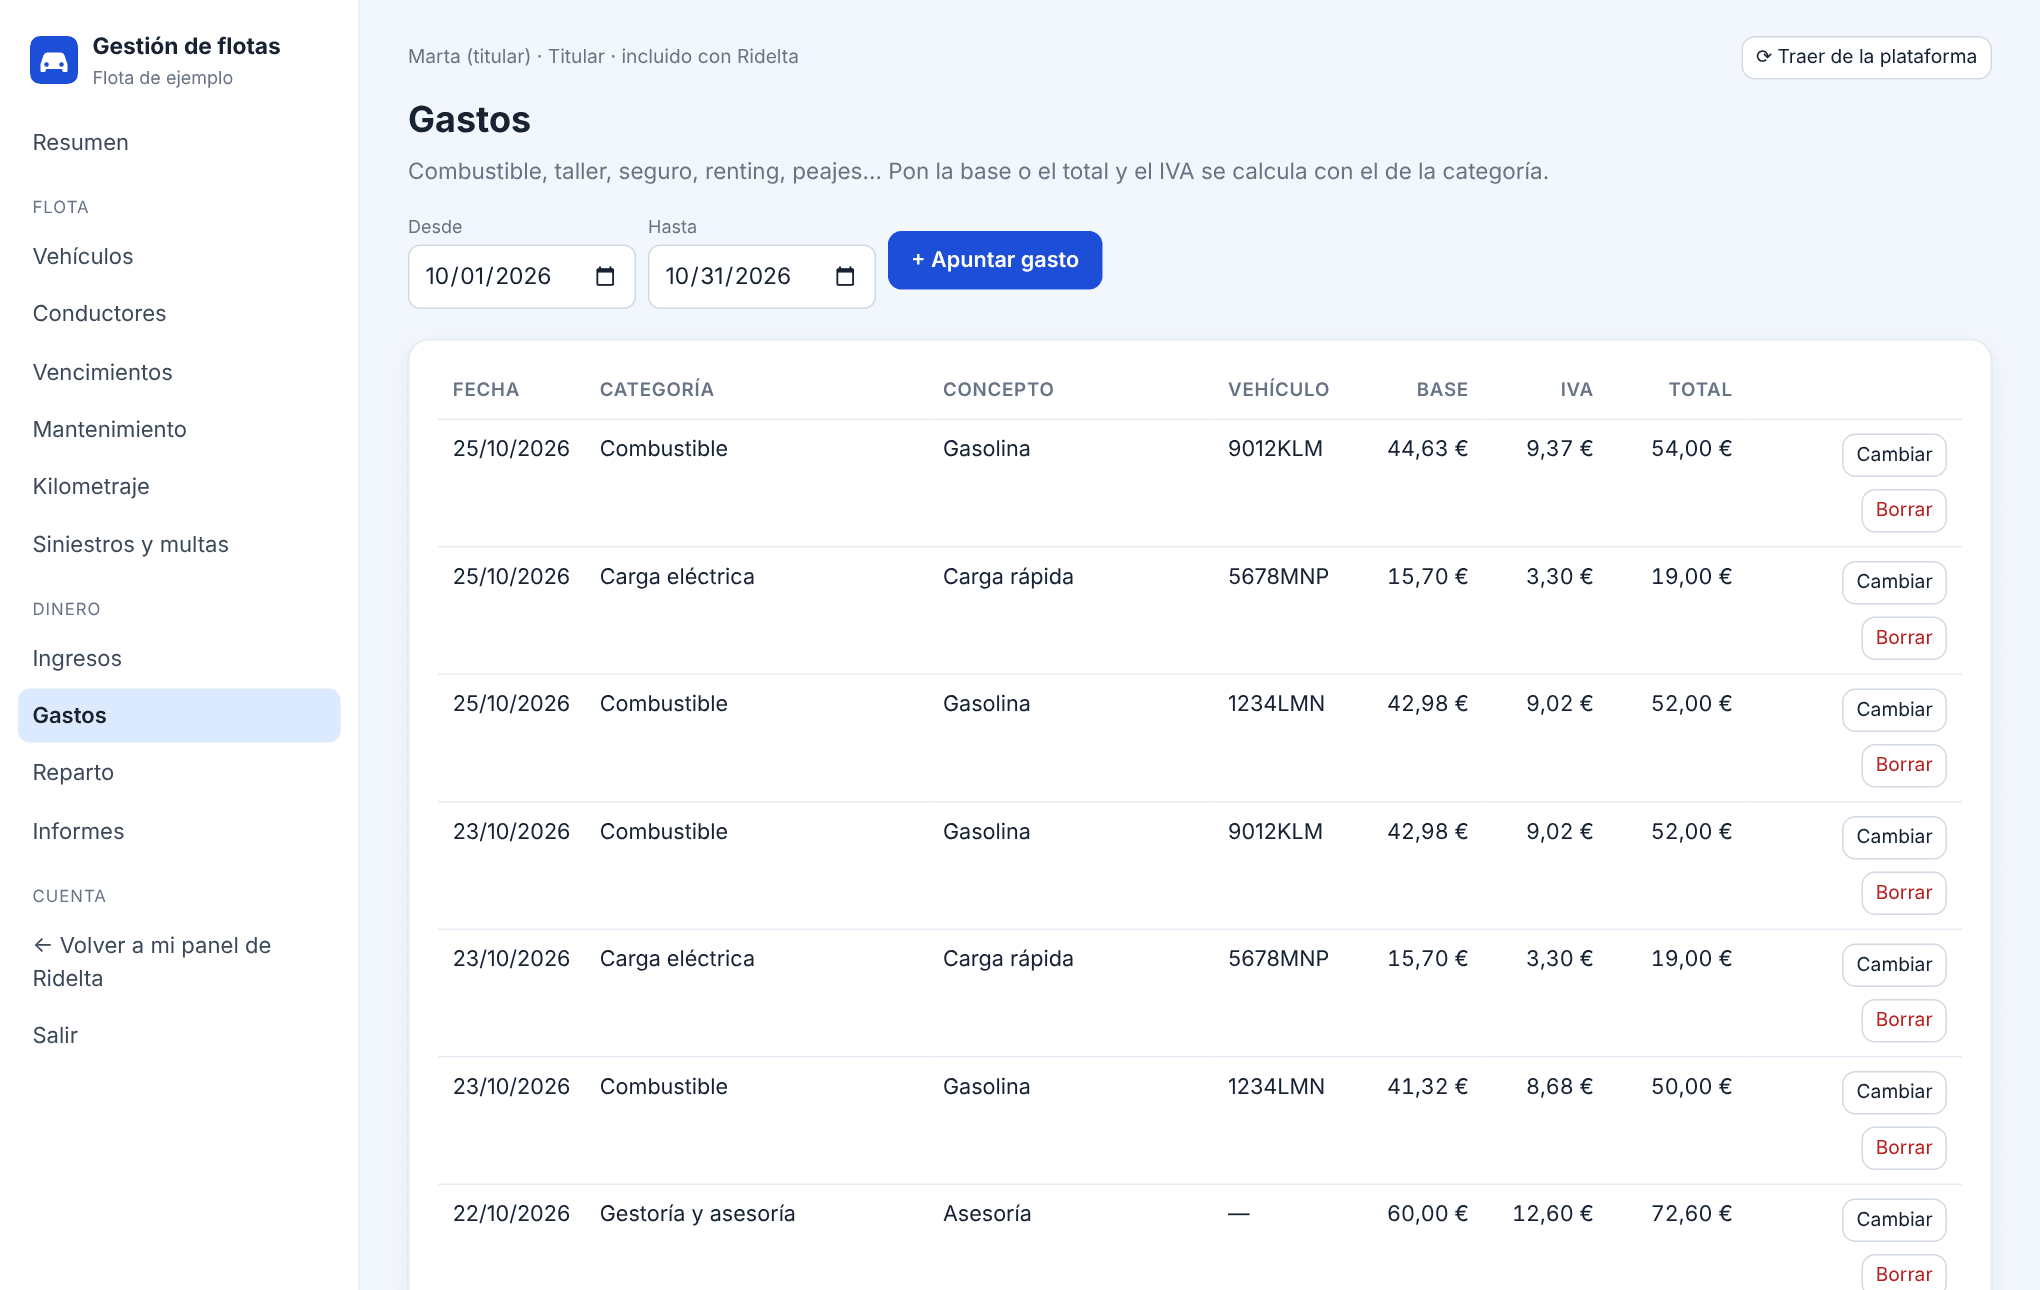Screen dimensions: 2040x1290
Task: Click Borrar for 50,00 € Gasolina row
Action: click(1904, 1148)
